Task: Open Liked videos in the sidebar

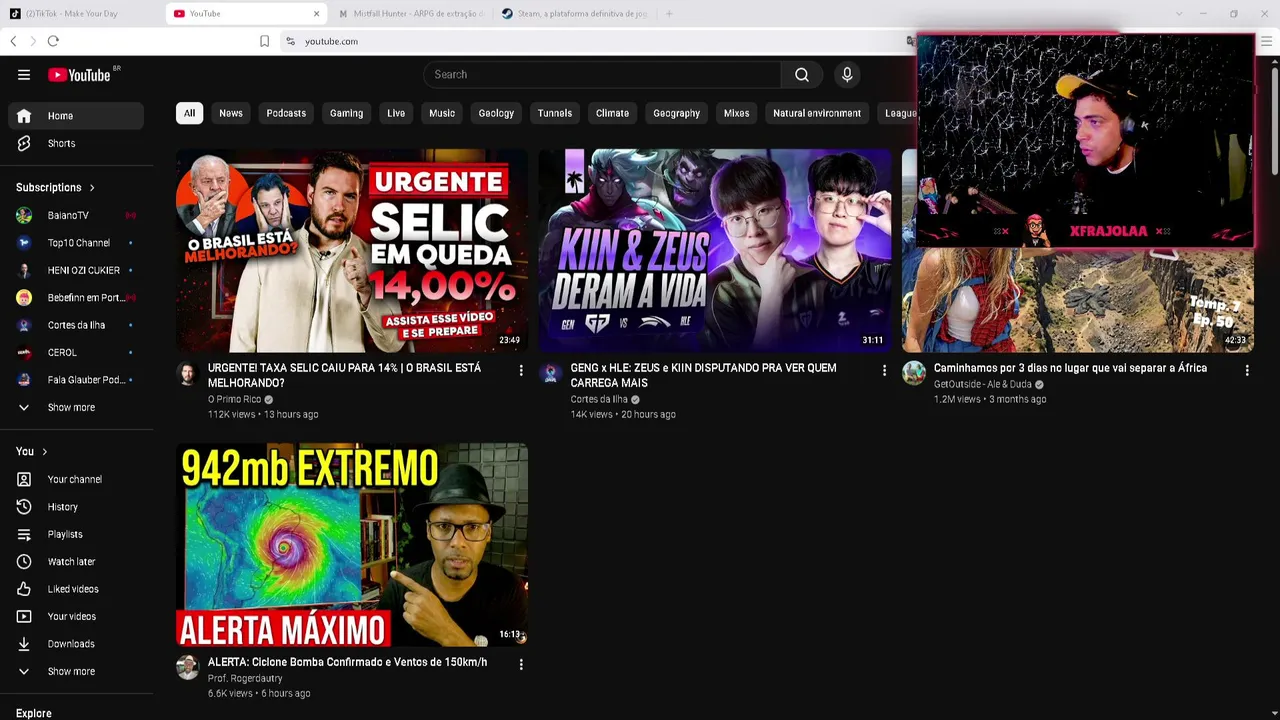Action: tap(76, 590)
